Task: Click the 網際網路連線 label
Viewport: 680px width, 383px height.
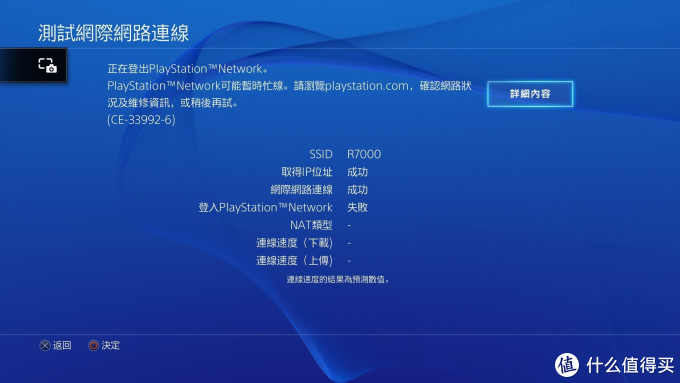Action: click(301, 190)
